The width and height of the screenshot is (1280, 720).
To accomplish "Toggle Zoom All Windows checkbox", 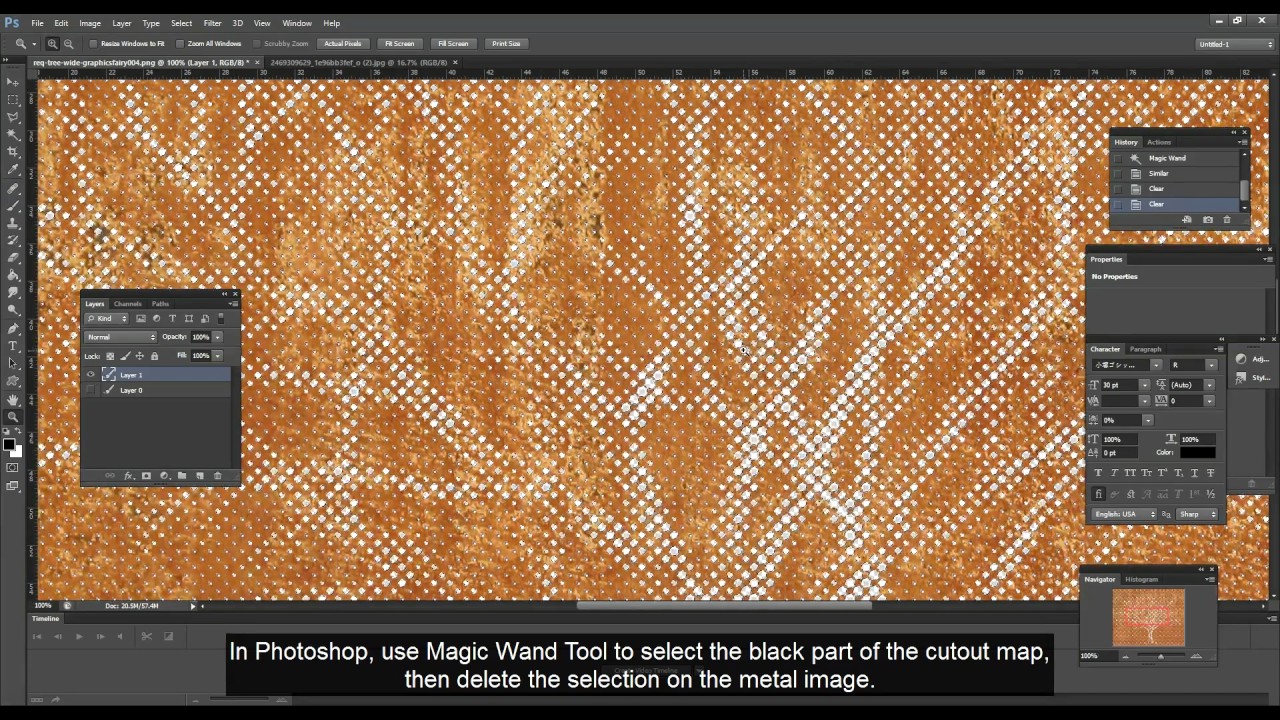I will [x=180, y=44].
